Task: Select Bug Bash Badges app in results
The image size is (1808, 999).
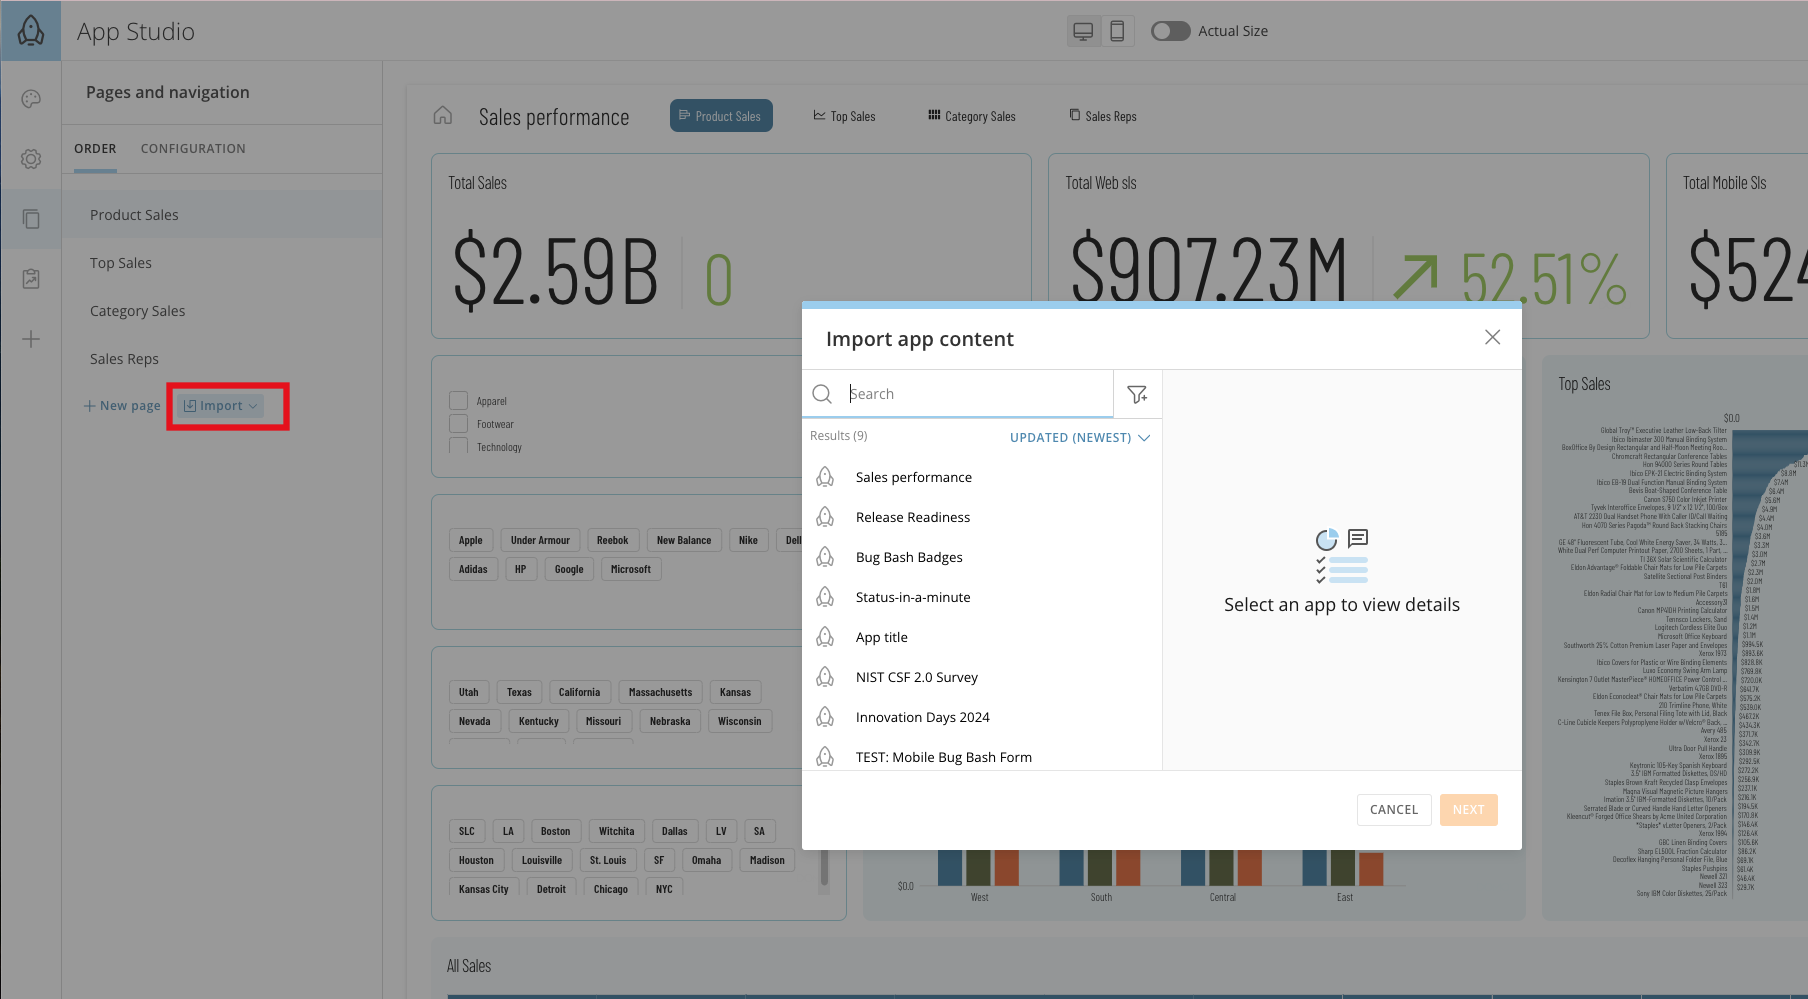Action: point(982,557)
